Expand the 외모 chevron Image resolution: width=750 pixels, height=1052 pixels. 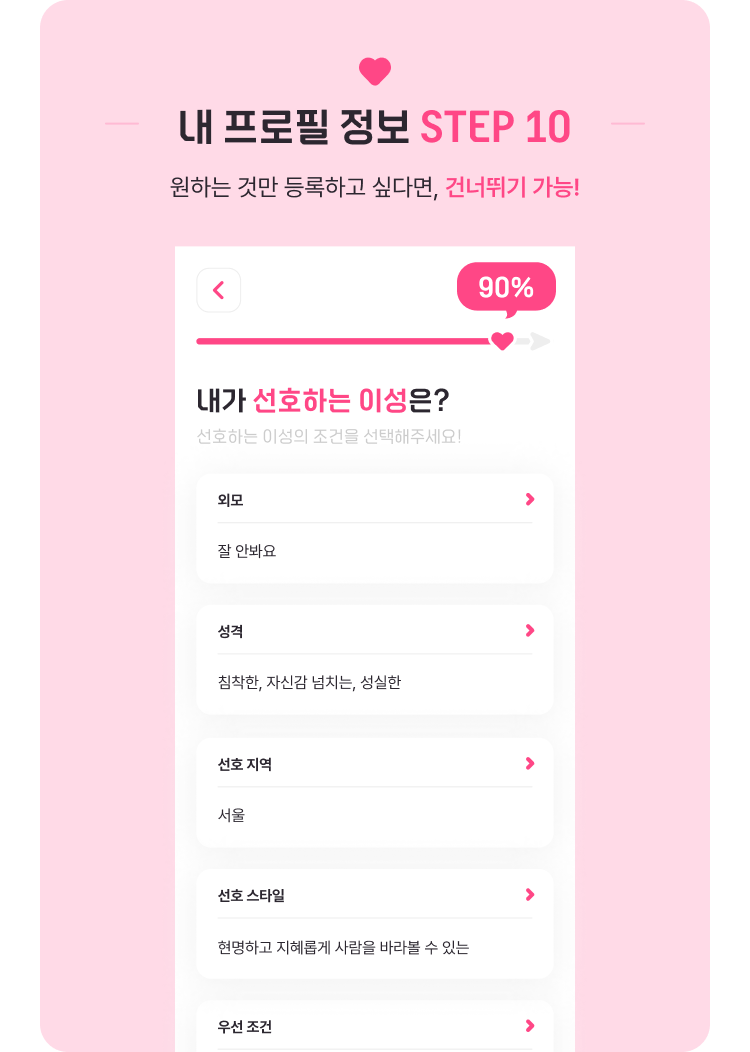pyautogui.click(x=530, y=499)
